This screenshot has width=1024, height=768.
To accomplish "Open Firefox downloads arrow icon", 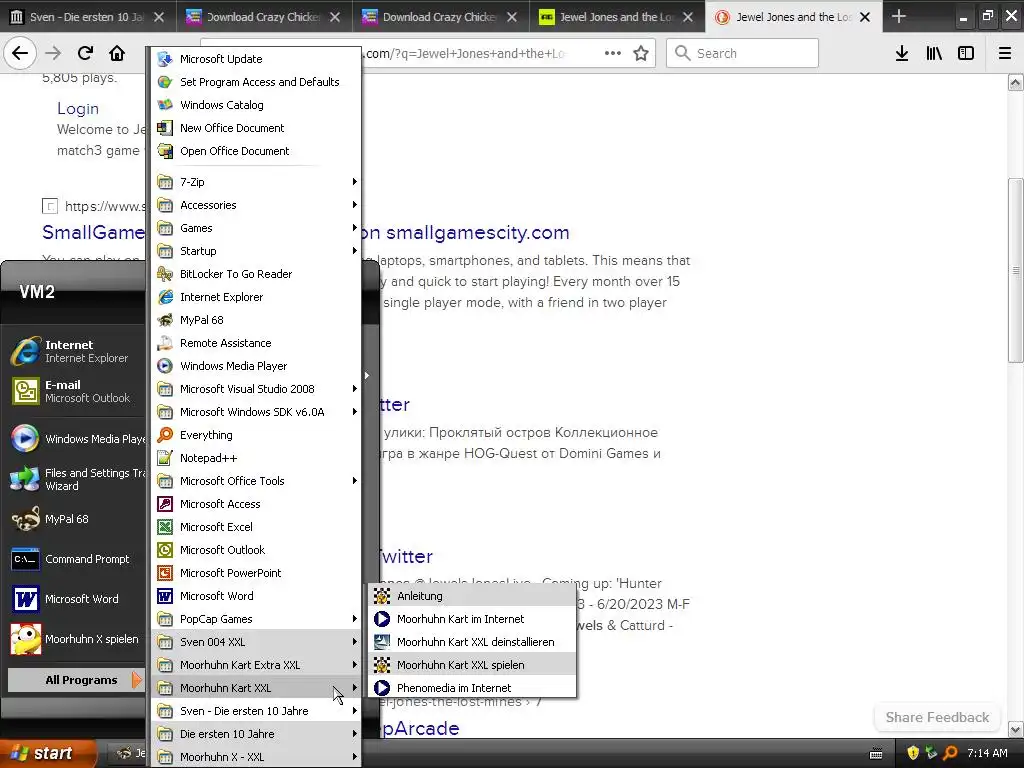I will pos(902,53).
